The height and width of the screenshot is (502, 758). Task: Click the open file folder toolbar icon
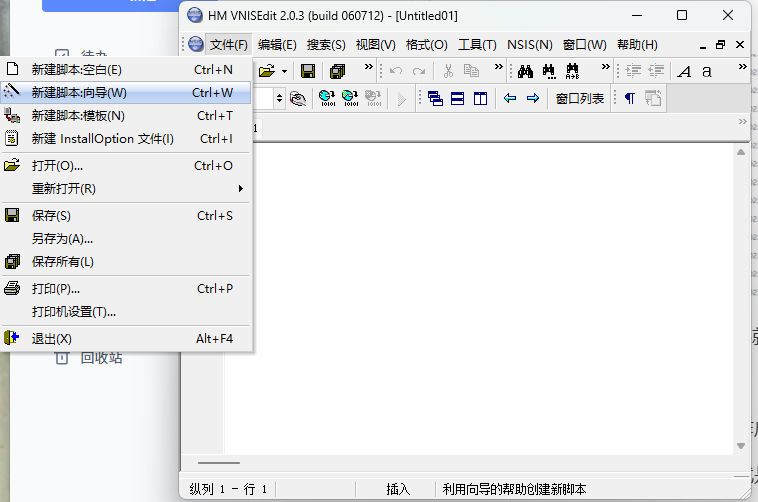[267, 71]
